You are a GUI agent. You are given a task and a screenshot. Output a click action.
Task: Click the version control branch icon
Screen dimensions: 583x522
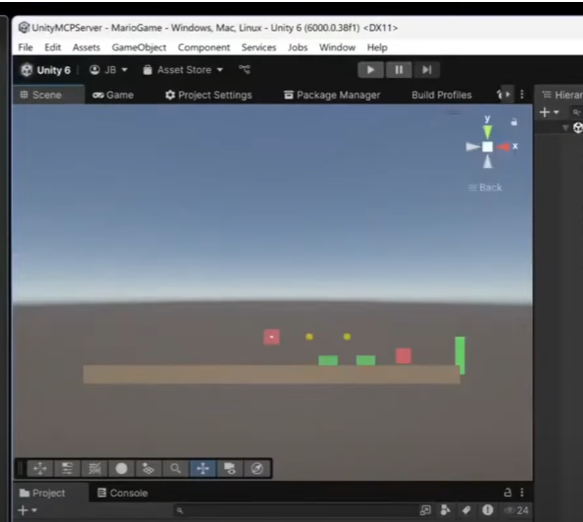[245, 70]
